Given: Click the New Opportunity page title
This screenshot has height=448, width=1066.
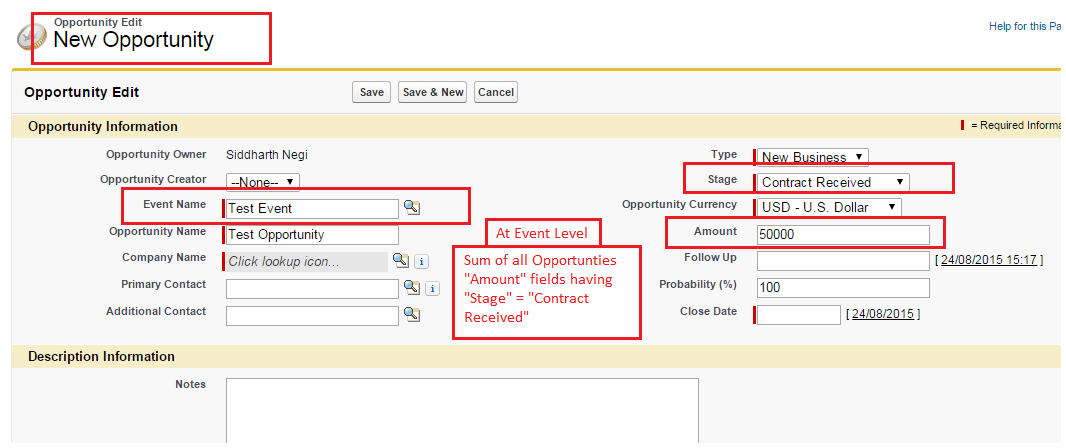Looking at the screenshot, I should [x=133, y=39].
